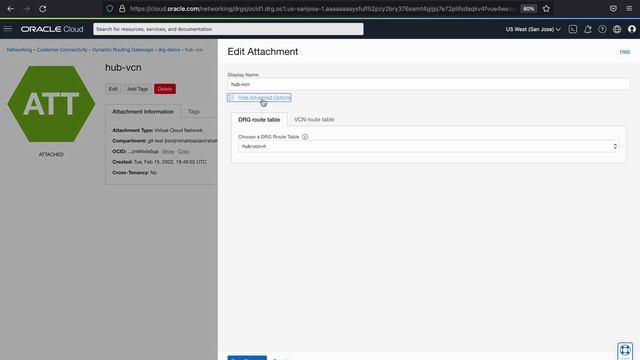640x360 pixels.
Task: Open the language globe icon
Action: [617, 29]
